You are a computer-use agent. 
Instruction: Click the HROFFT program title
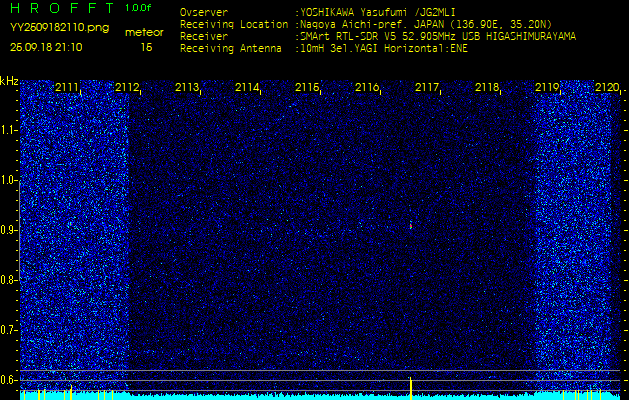64,8
